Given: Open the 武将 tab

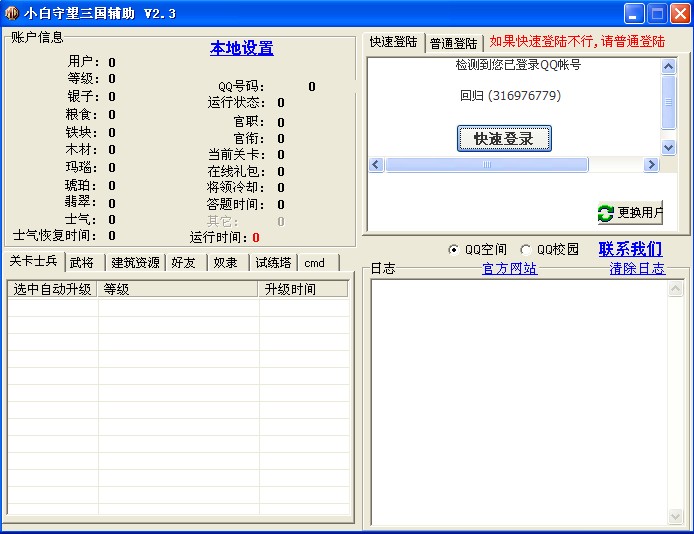Looking at the screenshot, I should tap(82, 263).
